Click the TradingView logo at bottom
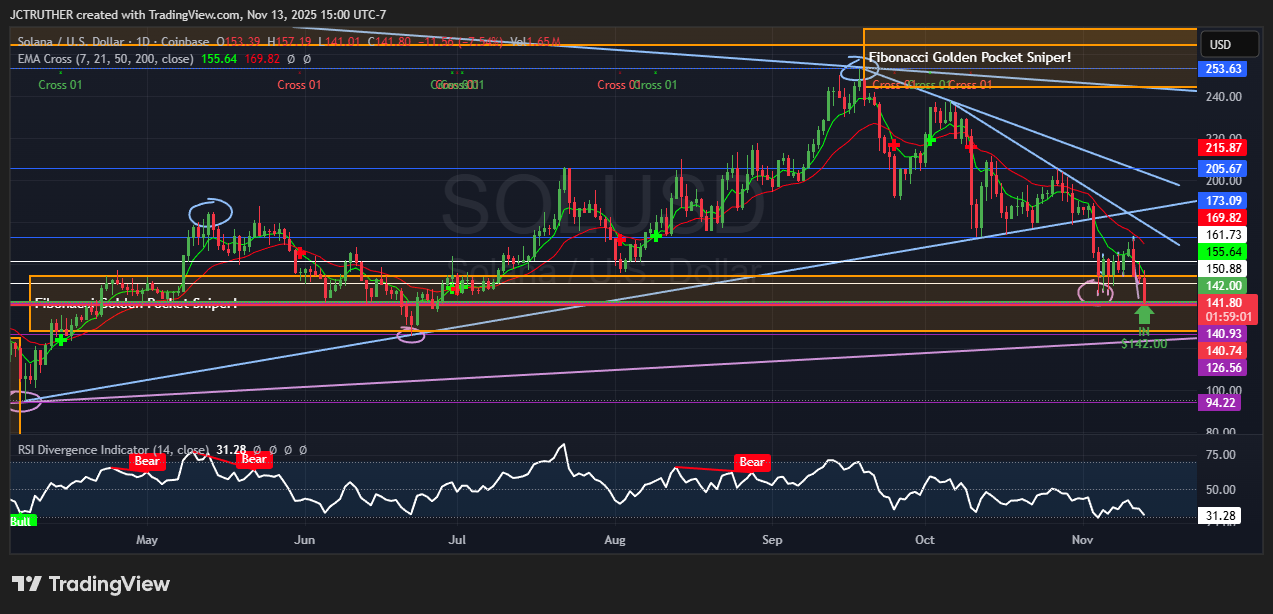This screenshot has width=1273, height=614. 91,584
